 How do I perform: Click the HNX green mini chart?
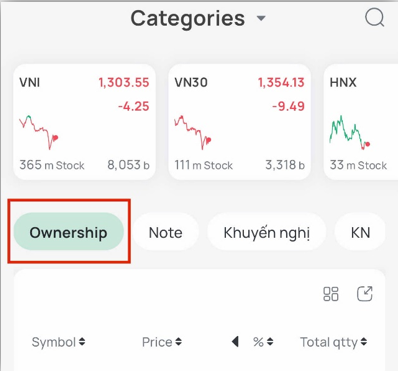(x=350, y=132)
